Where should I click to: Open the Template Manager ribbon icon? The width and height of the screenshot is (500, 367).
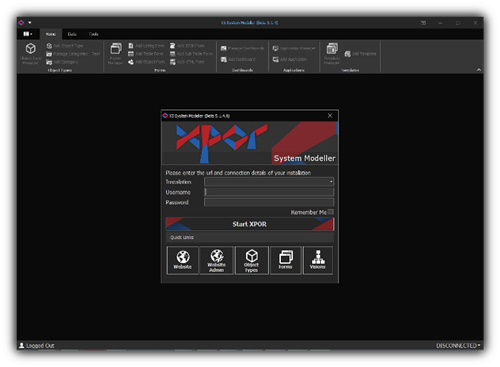[332, 53]
